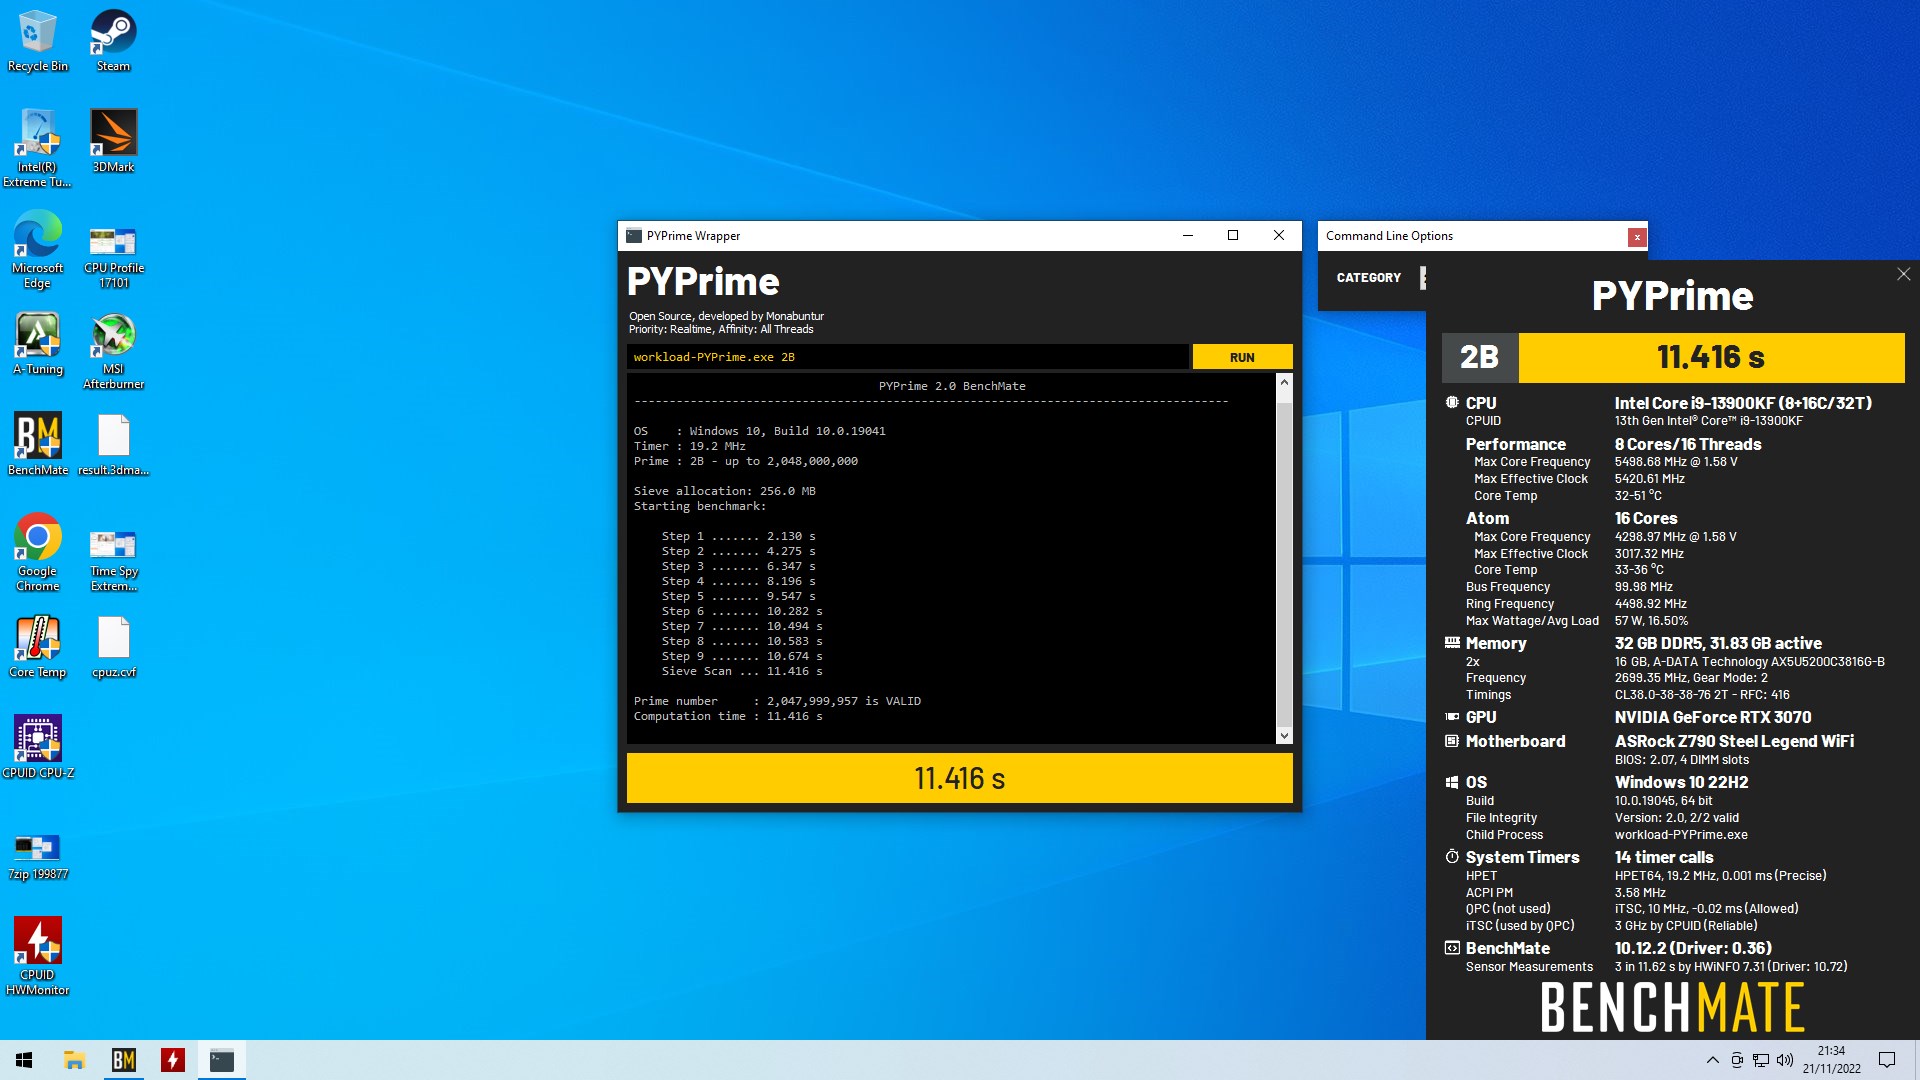This screenshot has width=1920, height=1080.
Task: Click 'Computation time : 11.416 s' line
Action: (x=728, y=716)
